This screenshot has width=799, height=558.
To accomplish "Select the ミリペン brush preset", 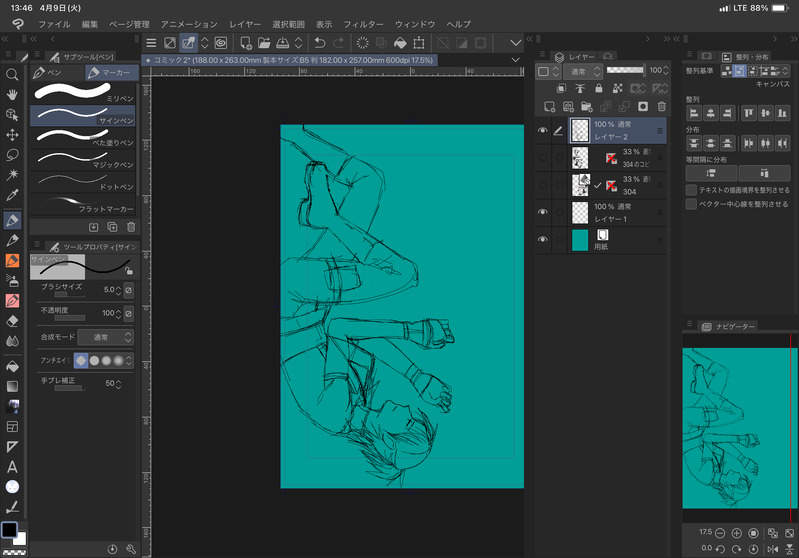I will (83, 92).
